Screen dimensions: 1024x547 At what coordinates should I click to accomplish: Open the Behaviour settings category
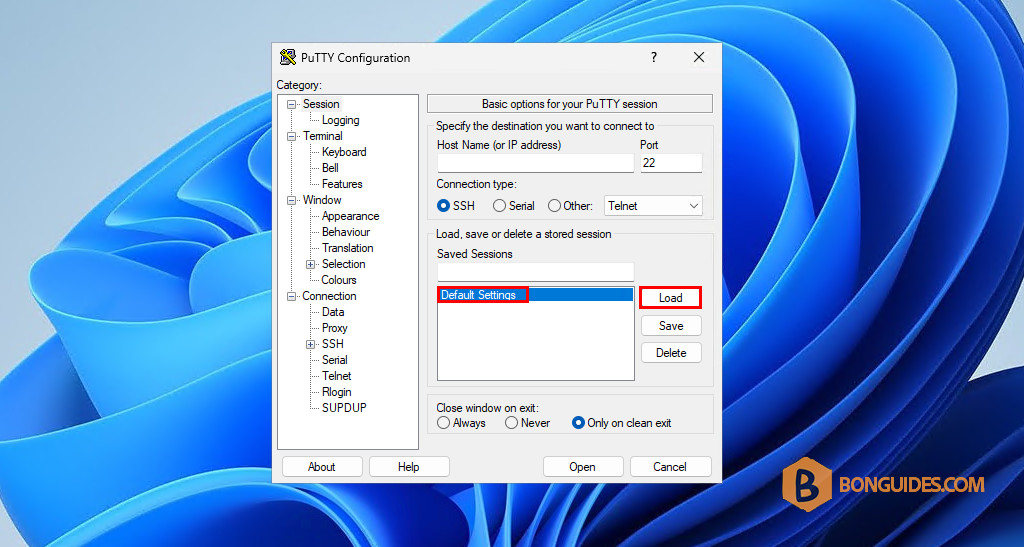point(346,232)
